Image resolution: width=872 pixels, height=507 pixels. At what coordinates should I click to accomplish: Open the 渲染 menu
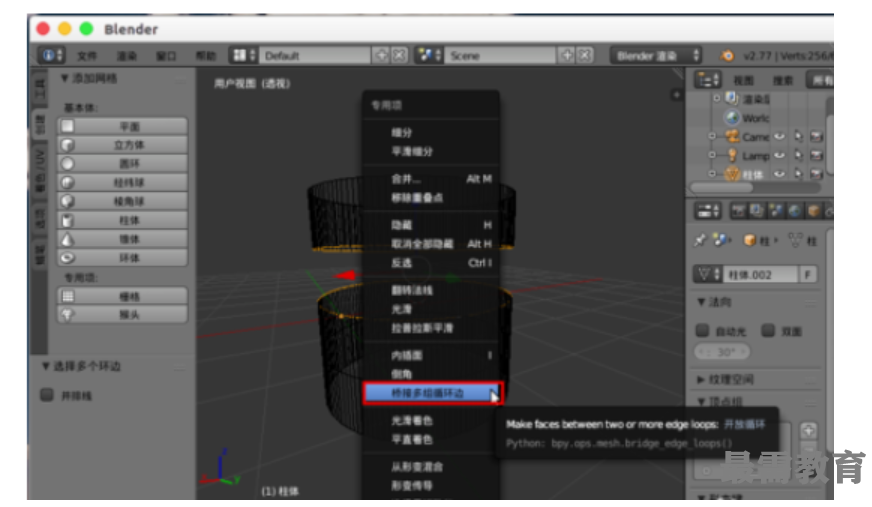[x=126, y=56]
